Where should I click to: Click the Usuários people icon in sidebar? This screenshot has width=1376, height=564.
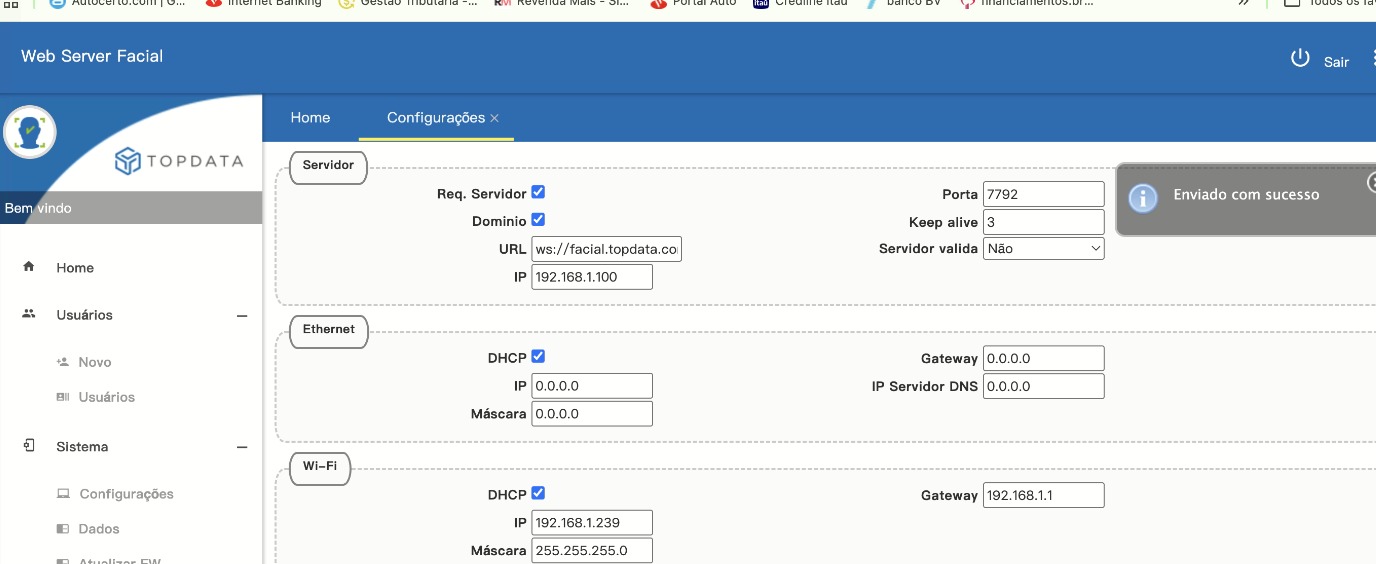pos(29,314)
